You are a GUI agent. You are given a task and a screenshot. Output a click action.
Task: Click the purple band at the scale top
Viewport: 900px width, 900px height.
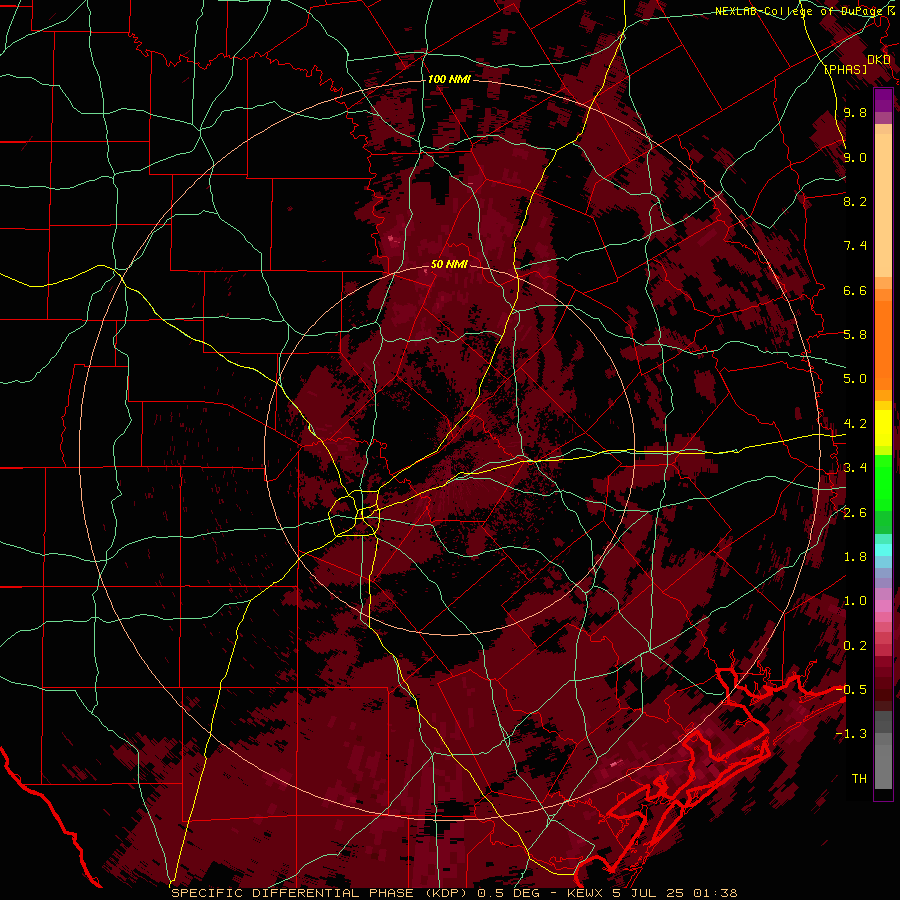point(883,100)
